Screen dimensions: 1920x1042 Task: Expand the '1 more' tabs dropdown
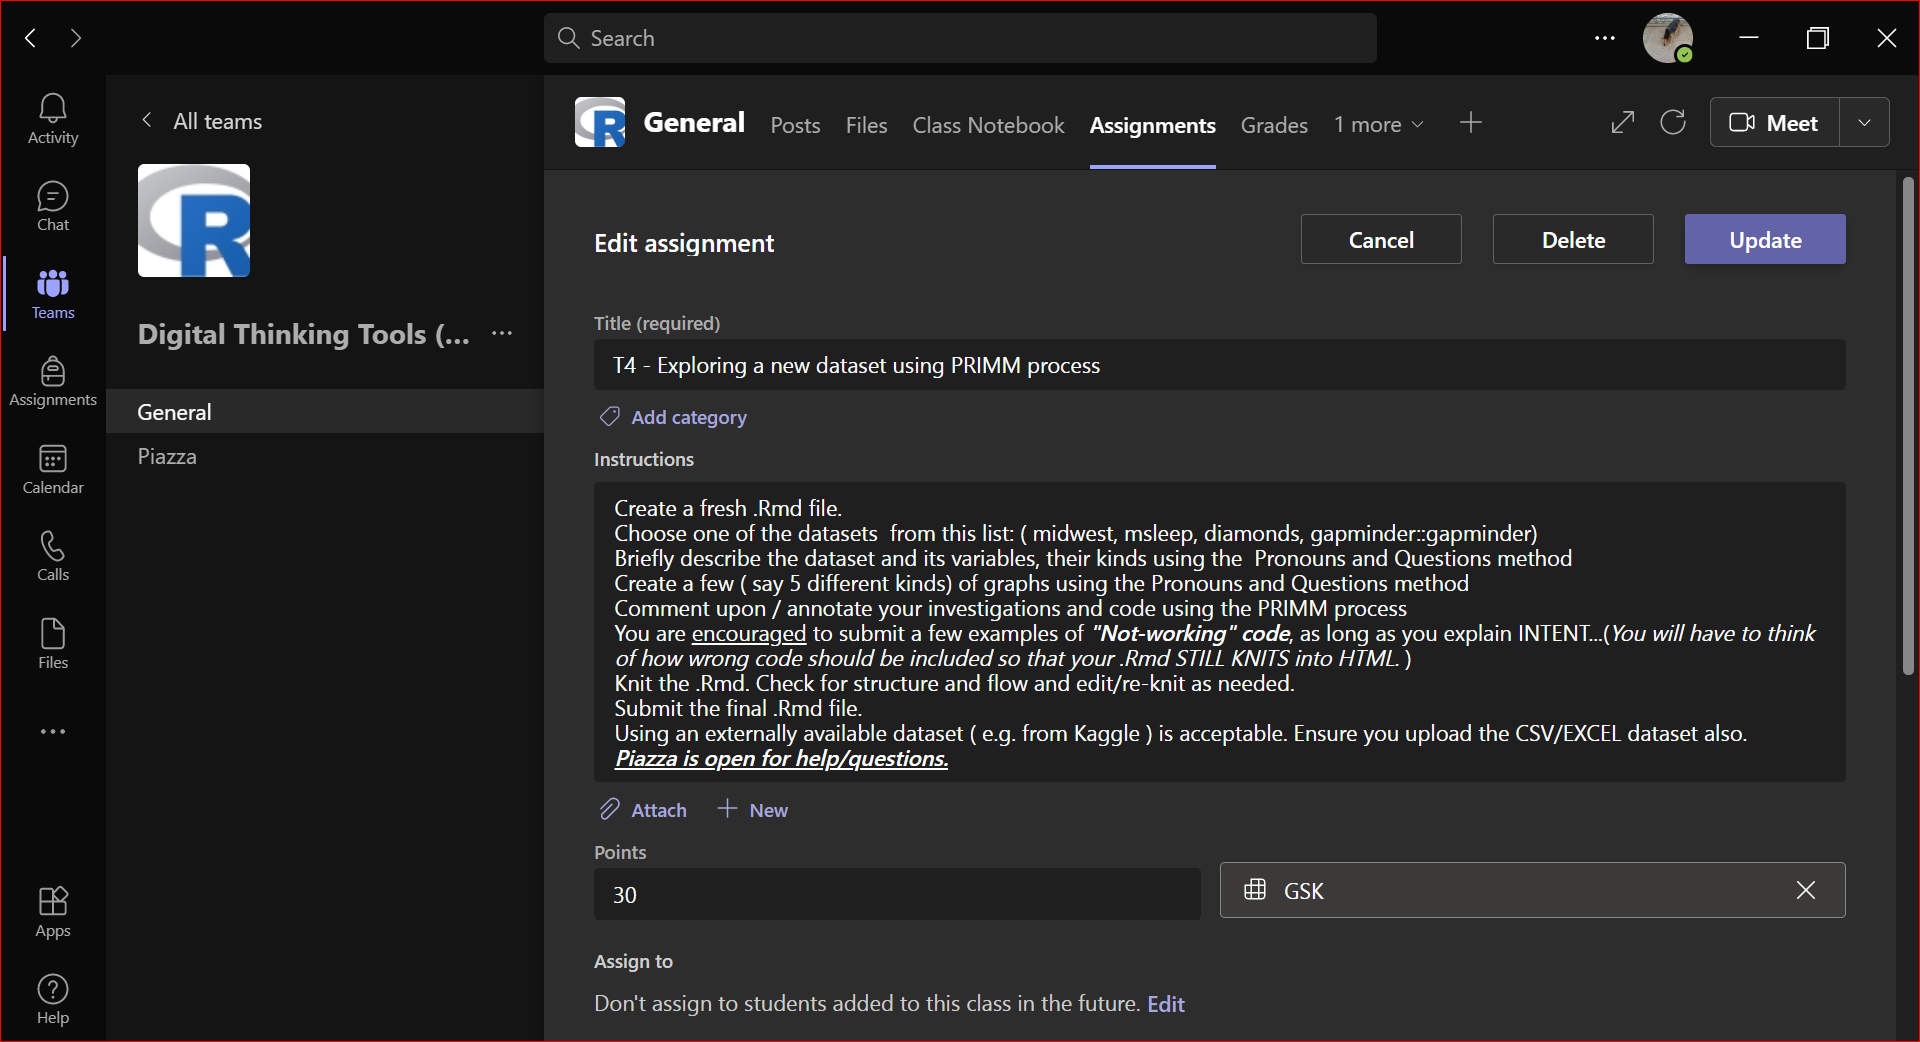(x=1379, y=125)
